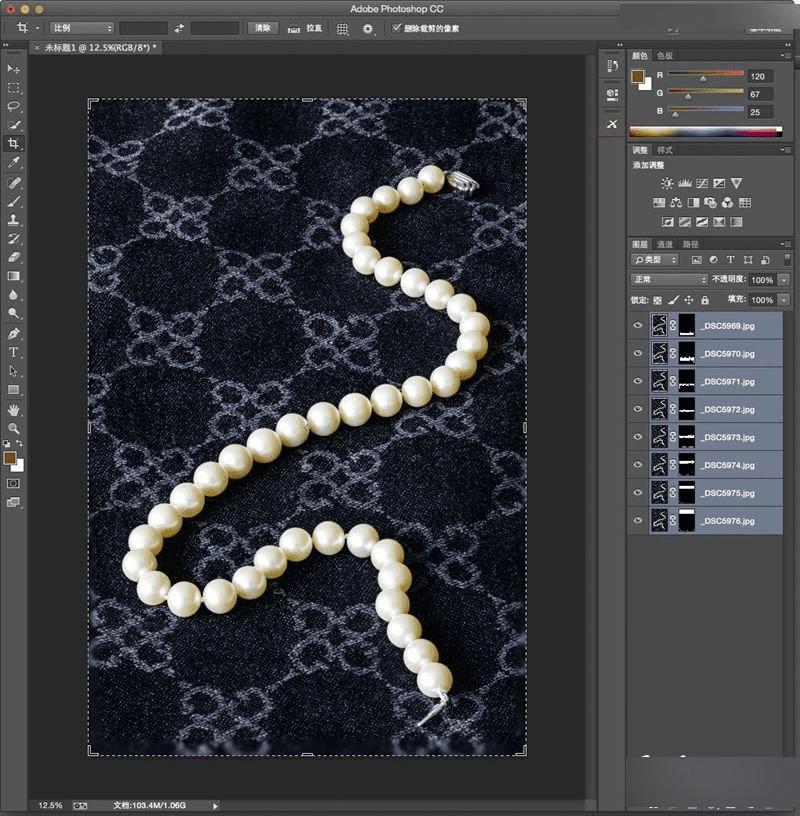Viewport: 800px width, 816px height.
Task: Open the crop ratio preset dropdown
Action: tap(82, 28)
